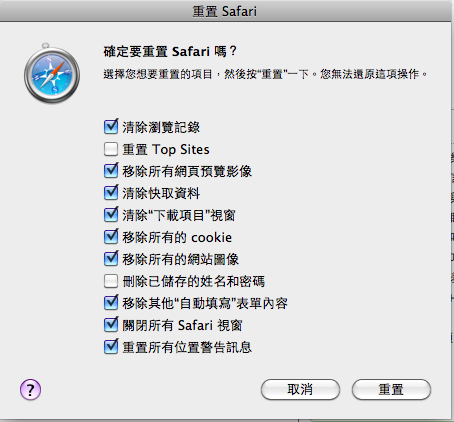Viewport: 454px width, 422px height.
Task: Click the 取消 cancel button
Action: pyautogui.click(x=300, y=389)
